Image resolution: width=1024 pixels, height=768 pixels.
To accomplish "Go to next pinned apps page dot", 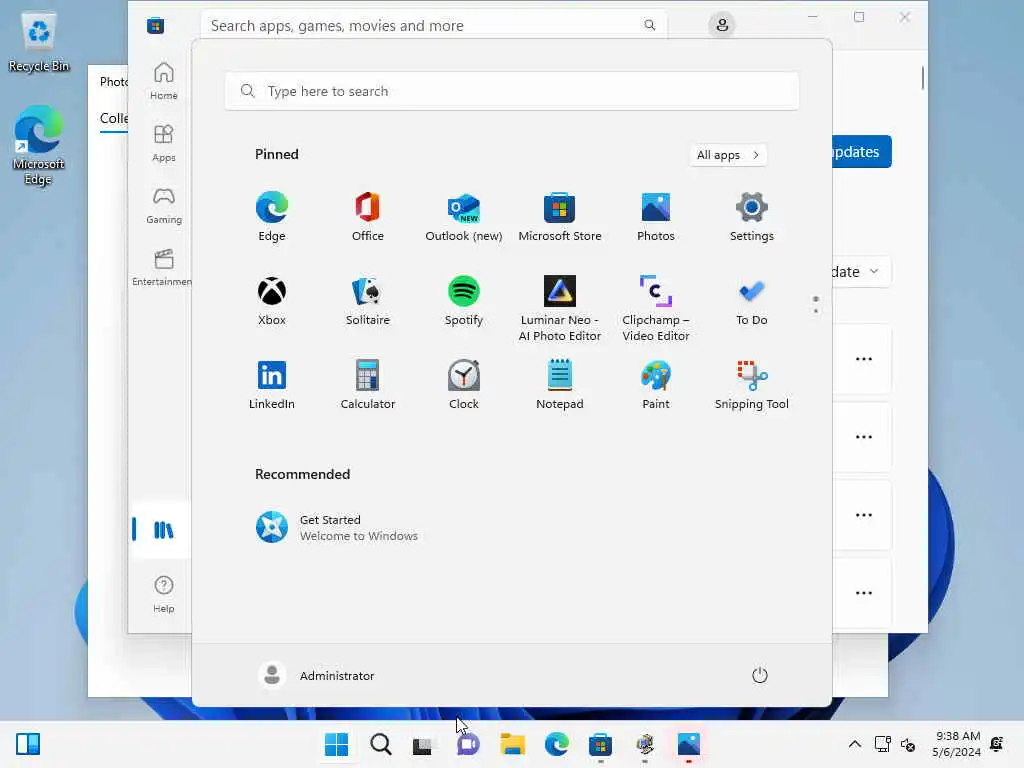I will (816, 311).
